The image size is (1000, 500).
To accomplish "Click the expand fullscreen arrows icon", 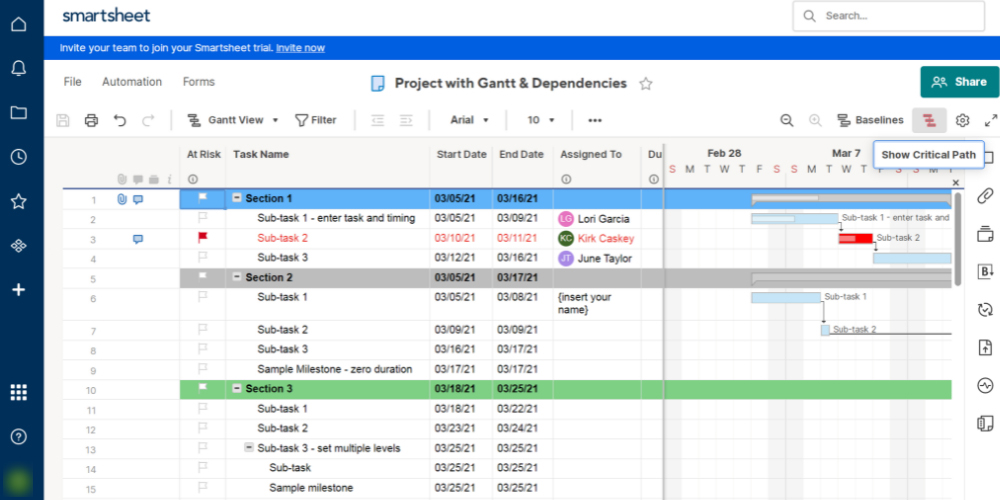I will pyautogui.click(x=991, y=120).
